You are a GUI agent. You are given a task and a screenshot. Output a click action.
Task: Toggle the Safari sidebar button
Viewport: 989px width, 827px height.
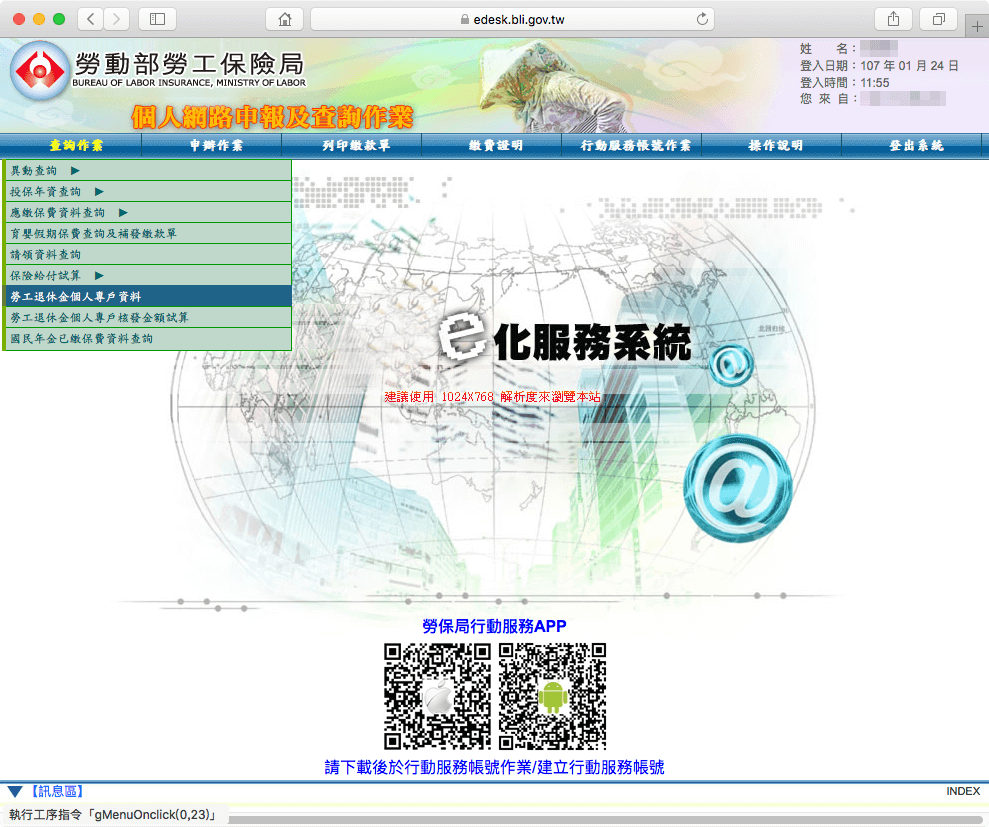coord(157,19)
